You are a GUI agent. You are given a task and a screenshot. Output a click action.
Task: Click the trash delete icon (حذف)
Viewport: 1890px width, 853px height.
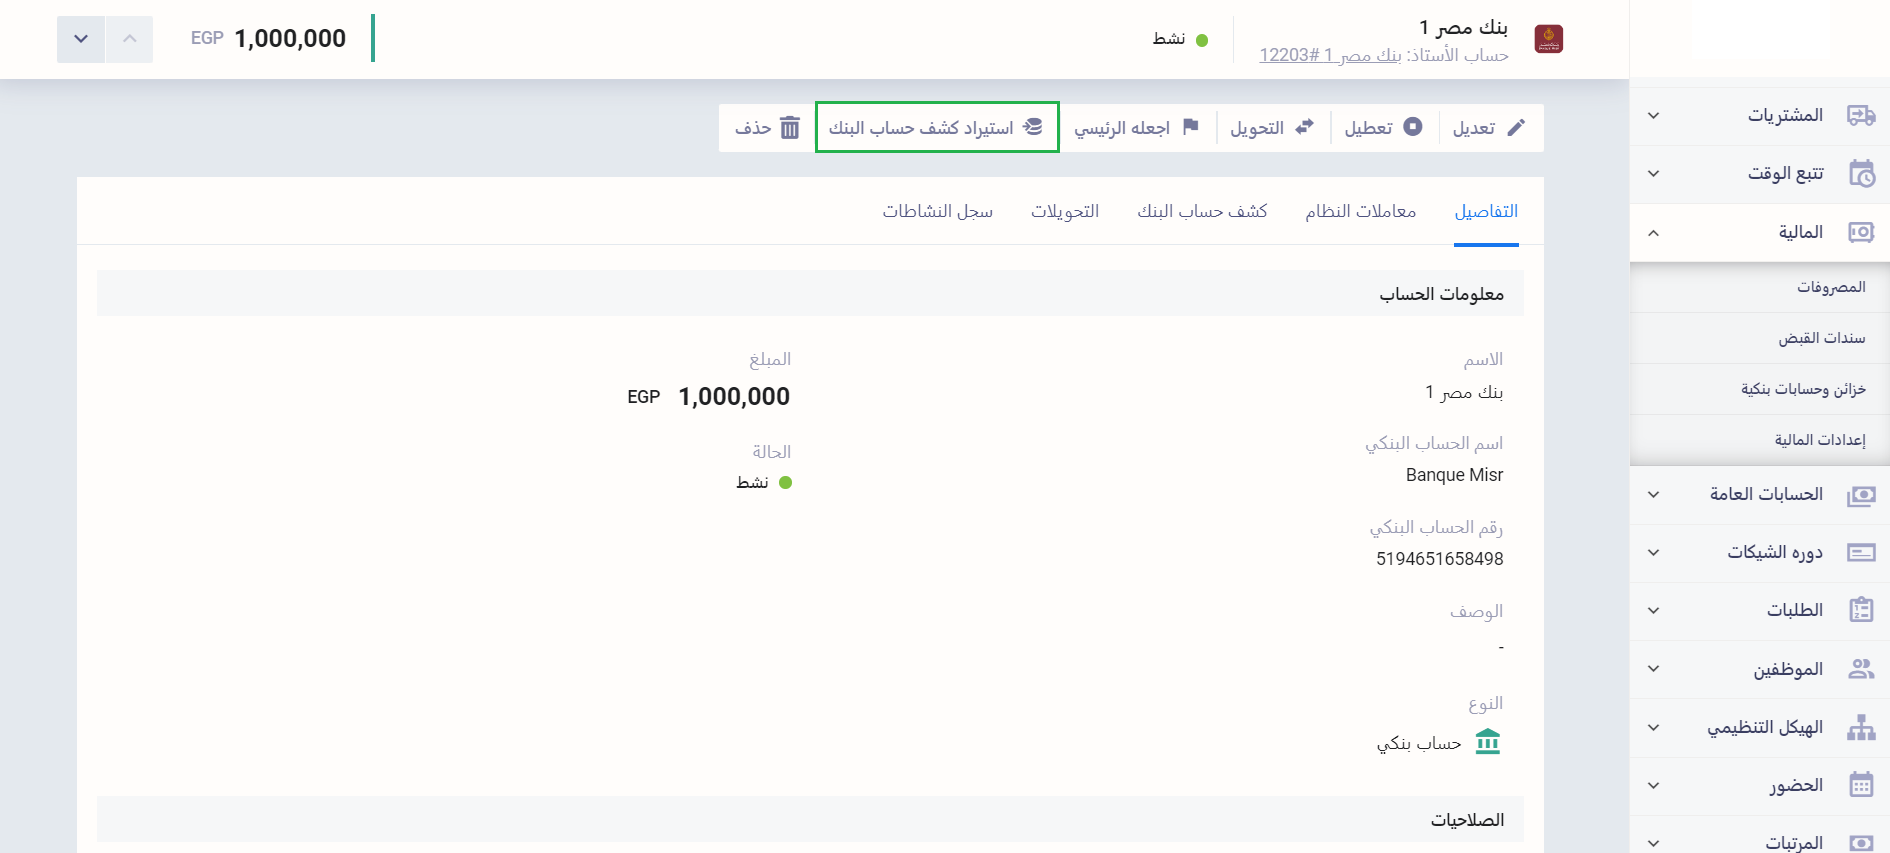[790, 128]
